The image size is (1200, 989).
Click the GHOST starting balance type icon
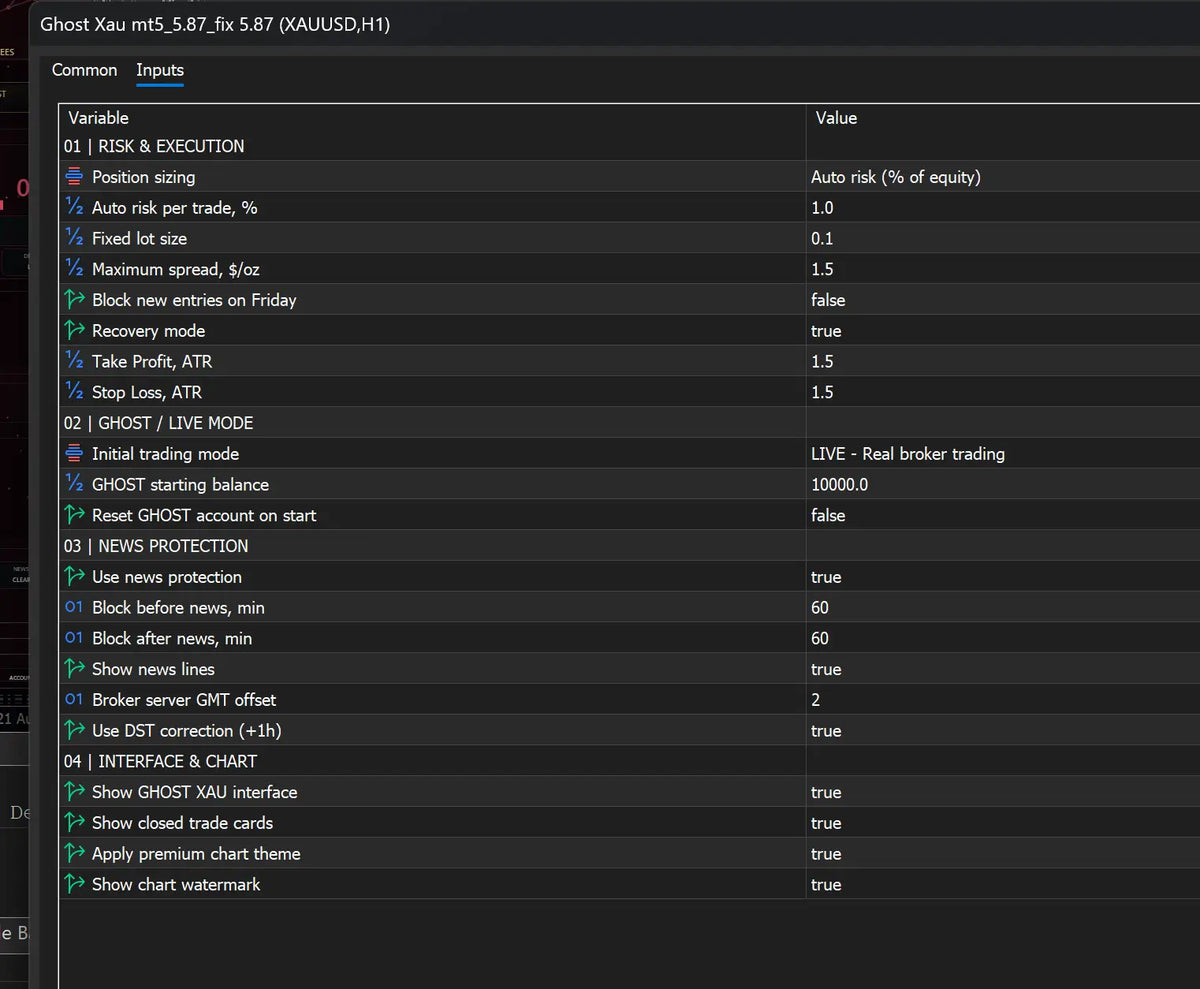[x=74, y=485]
